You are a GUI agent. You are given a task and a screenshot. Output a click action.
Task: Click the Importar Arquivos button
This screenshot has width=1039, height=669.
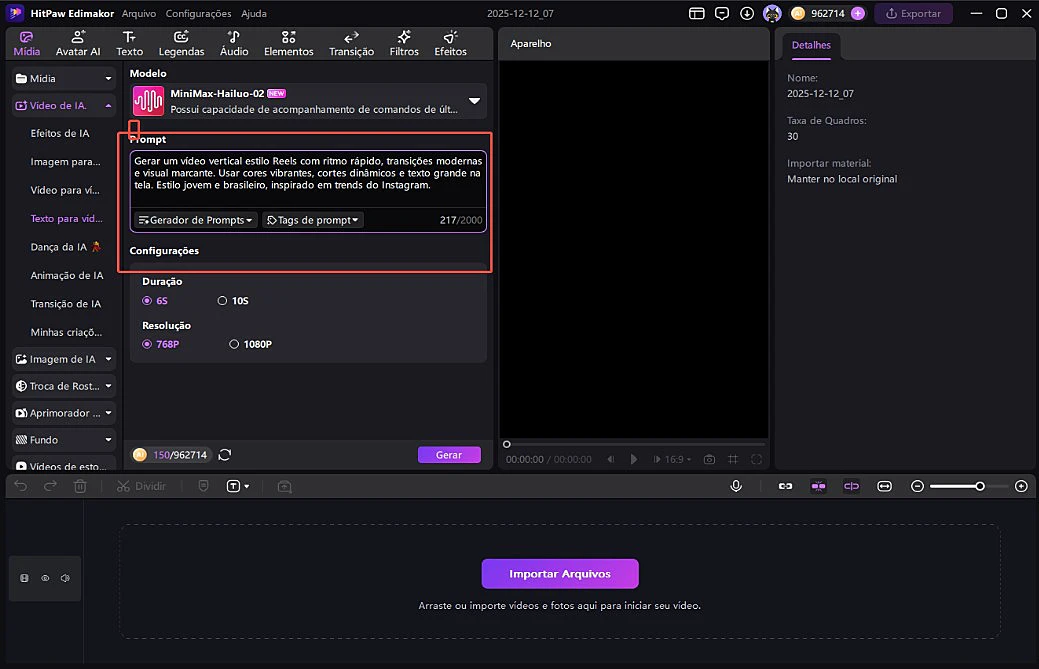pyautogui.click(x=559, y=574)
